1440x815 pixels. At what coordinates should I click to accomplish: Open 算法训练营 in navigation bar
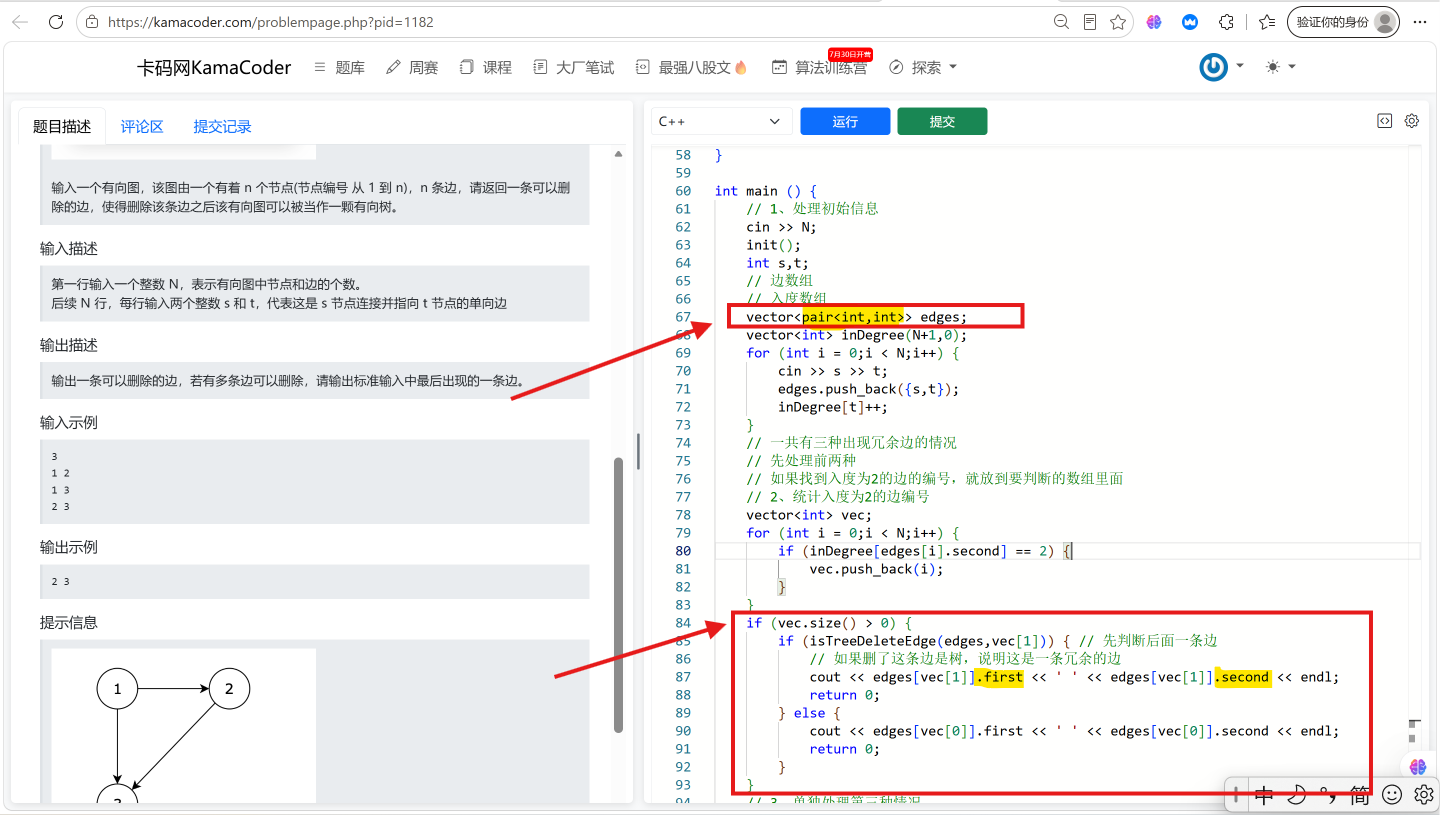pos(819,67)
